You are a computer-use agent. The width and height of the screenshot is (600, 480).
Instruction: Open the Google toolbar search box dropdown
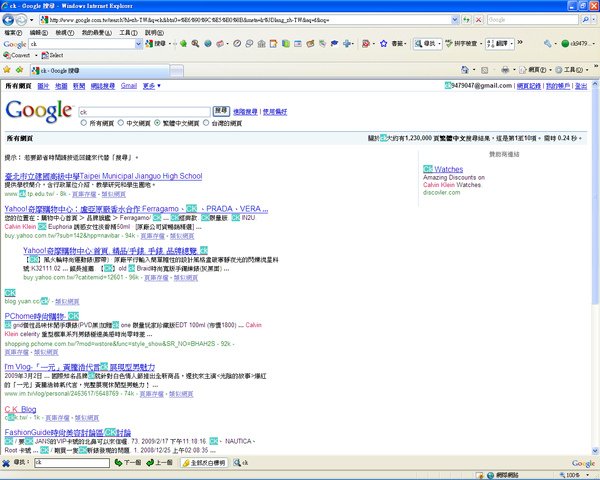pos(139,44)
